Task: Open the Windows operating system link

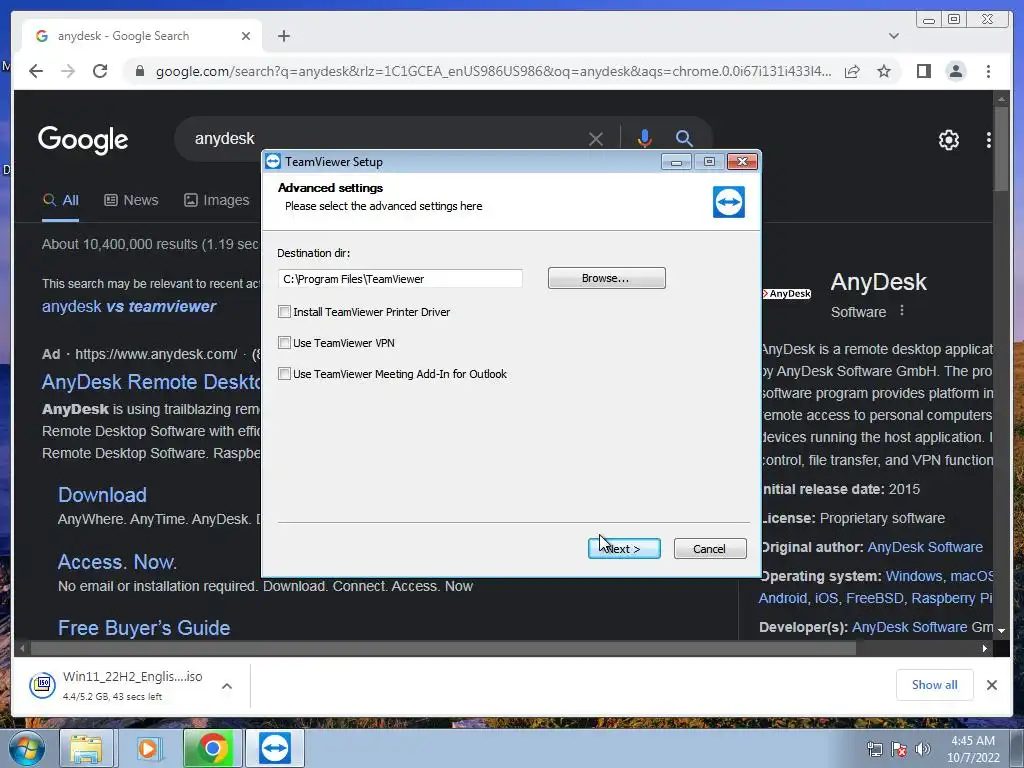Action: pos(914,577)
